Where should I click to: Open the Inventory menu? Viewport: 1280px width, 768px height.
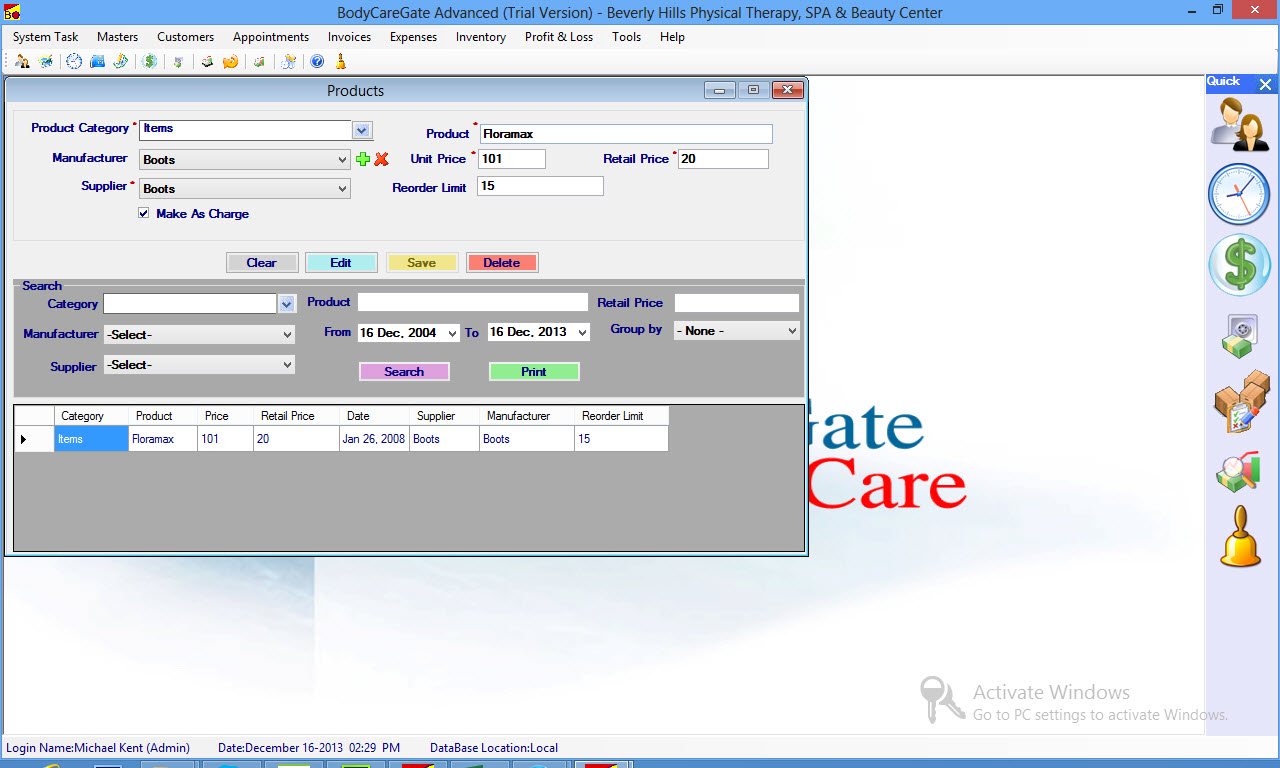point(480,37)
